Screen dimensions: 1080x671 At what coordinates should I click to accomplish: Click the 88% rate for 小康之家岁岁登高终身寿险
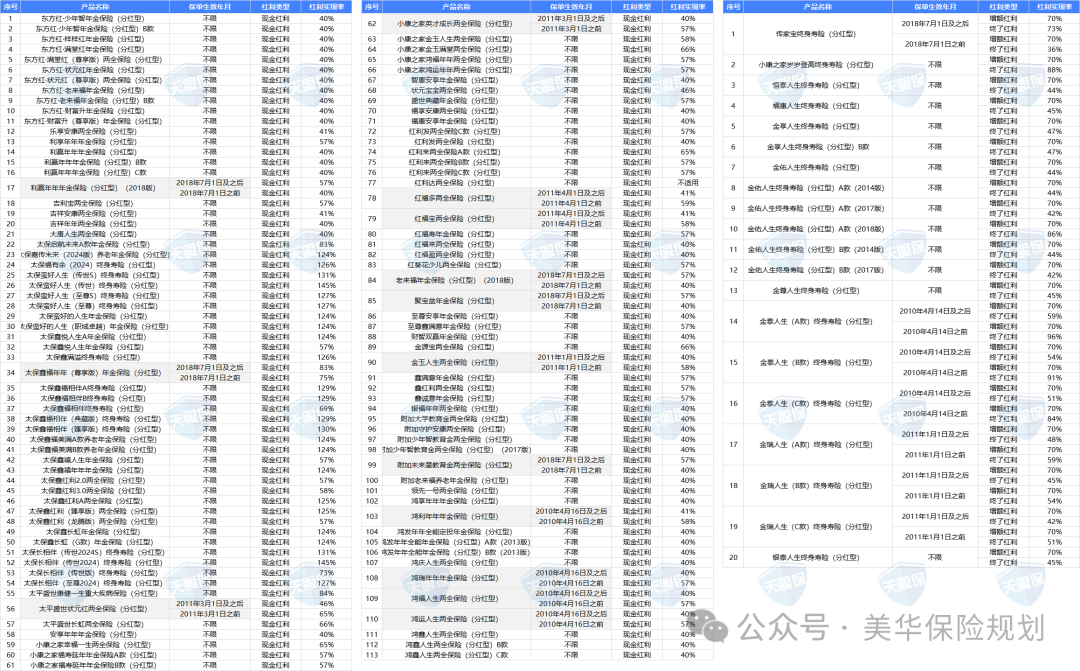[x=1054, y=69]
